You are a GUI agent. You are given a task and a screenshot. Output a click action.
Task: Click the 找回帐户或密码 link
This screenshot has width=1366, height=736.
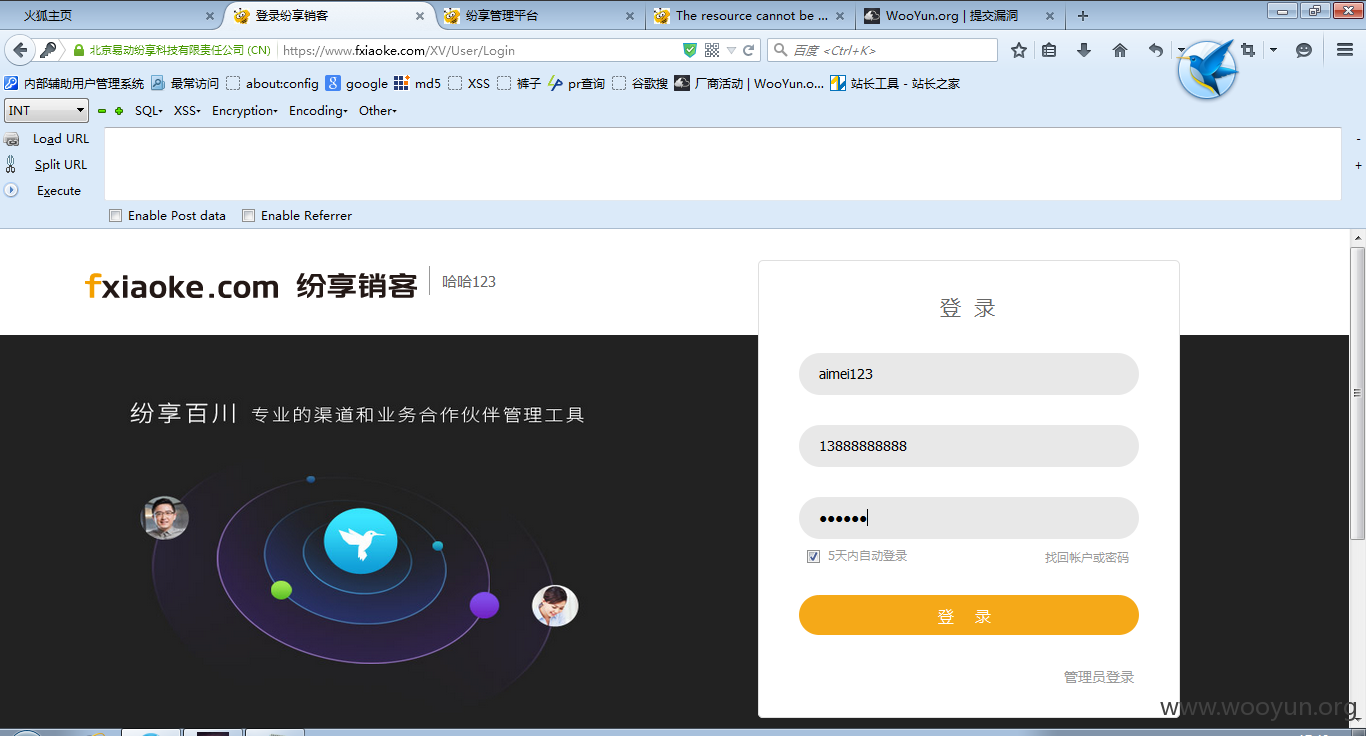point(1086,557)
